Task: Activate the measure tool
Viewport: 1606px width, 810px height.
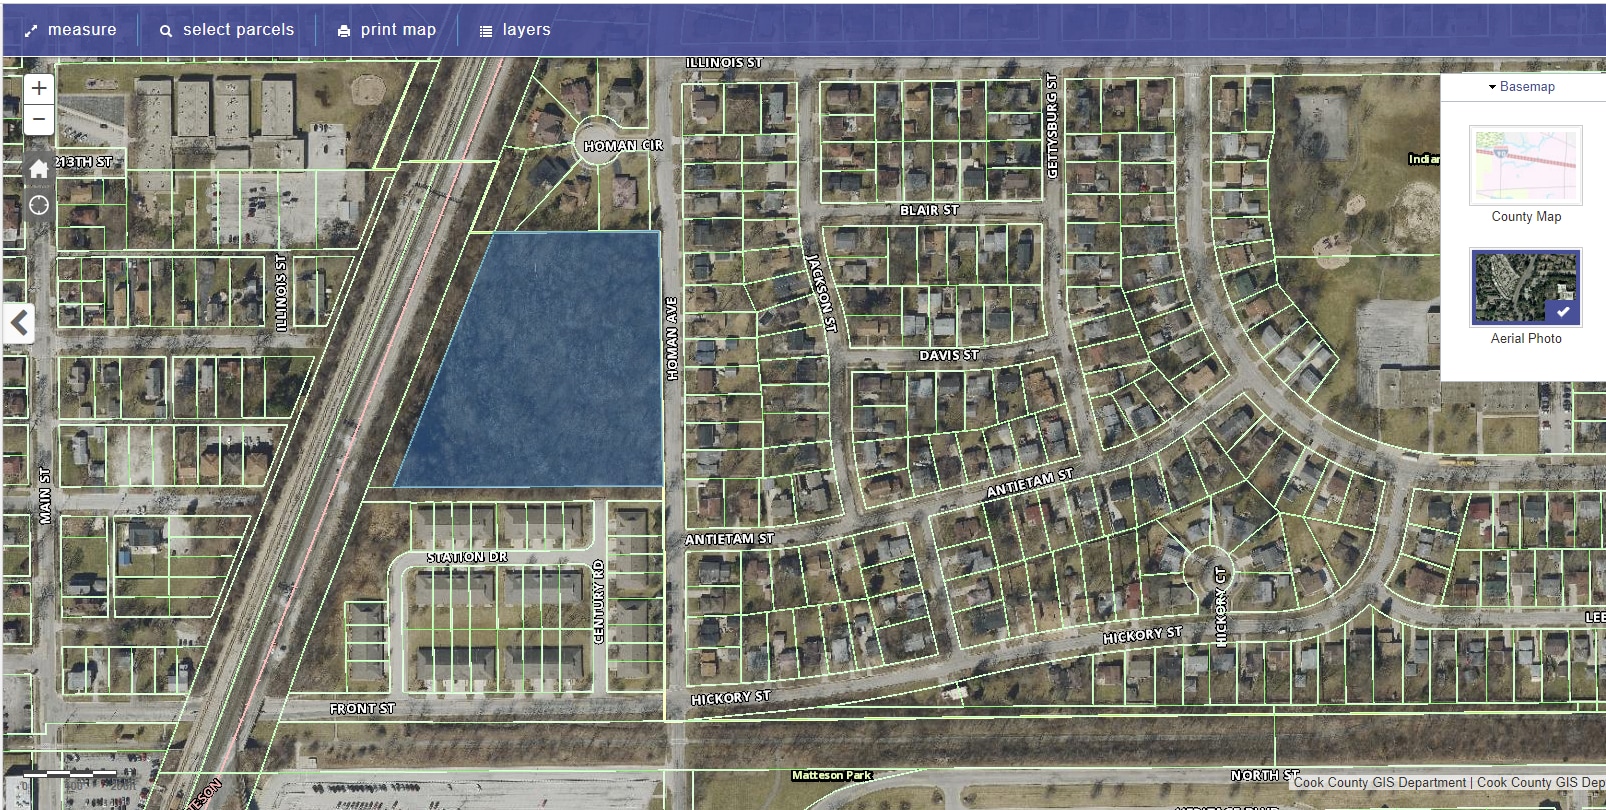Action: click(x=70, y=30)
